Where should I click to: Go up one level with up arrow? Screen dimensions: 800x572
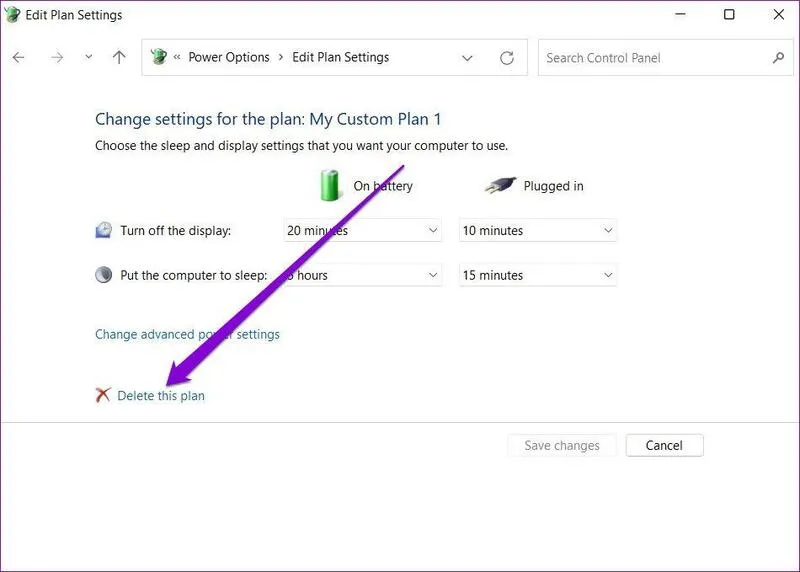pos(119,58)
